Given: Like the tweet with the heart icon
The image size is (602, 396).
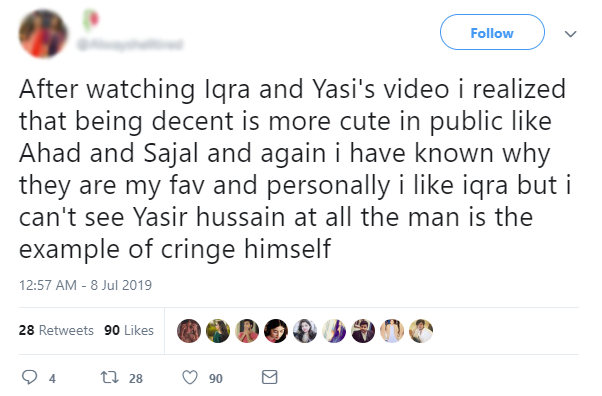Looking at the screenshot, I should coord(190,377).
